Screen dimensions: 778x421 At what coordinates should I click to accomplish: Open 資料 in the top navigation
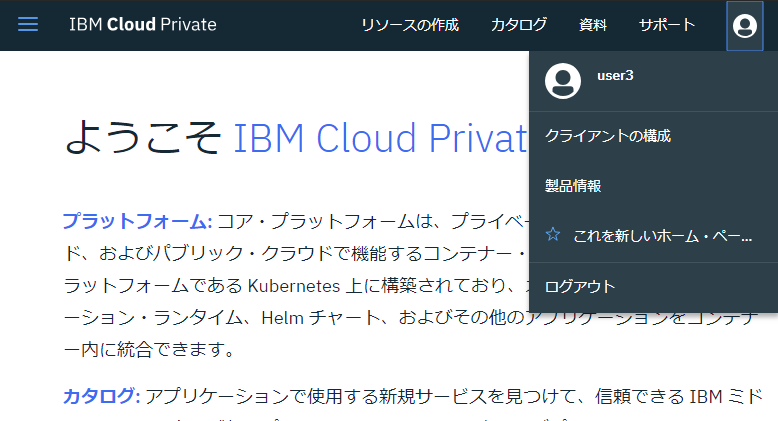pyautogui.click(x=593, y=25)
